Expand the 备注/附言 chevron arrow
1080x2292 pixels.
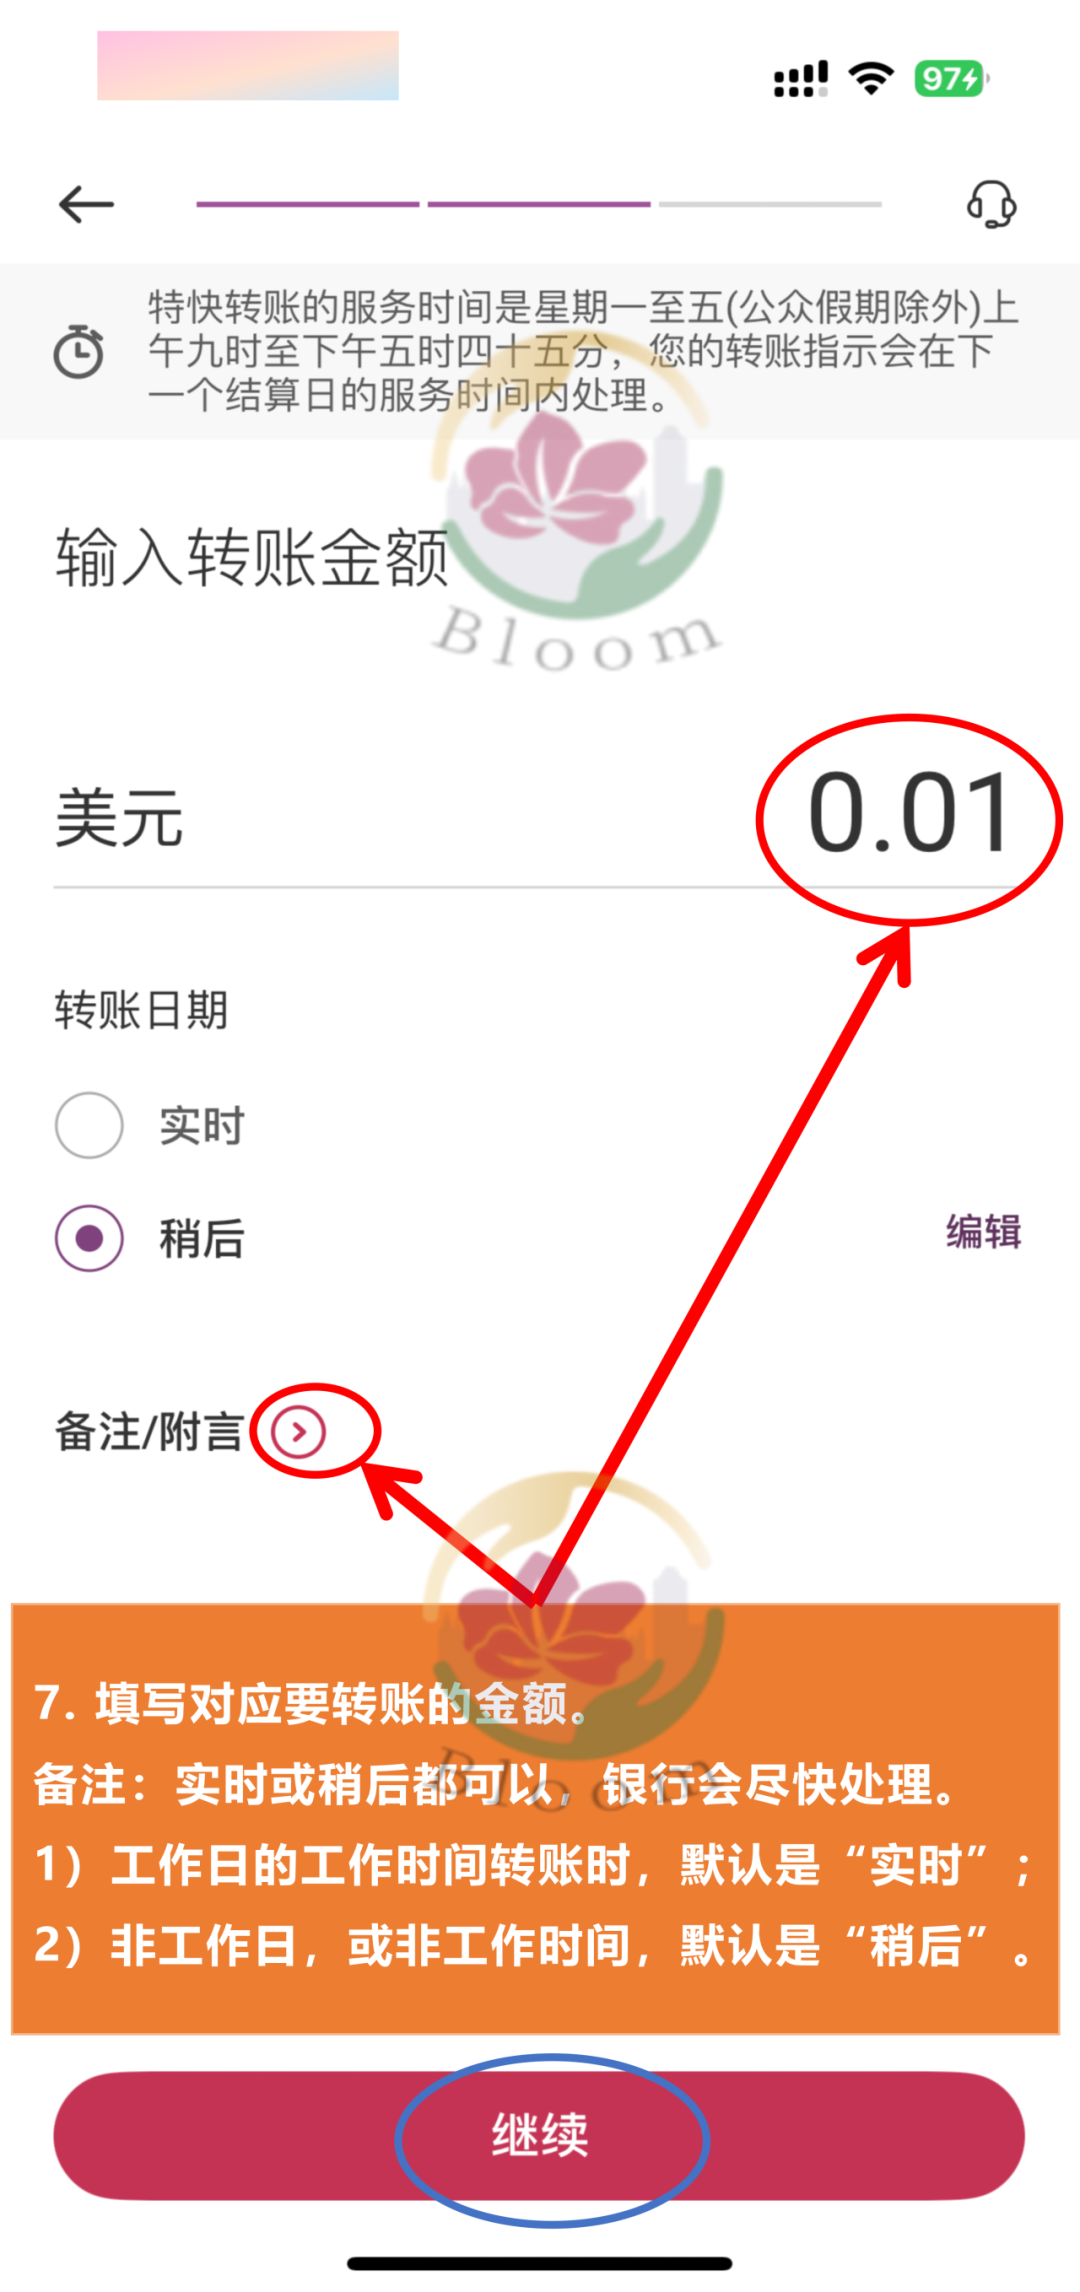pos(298,1432)
